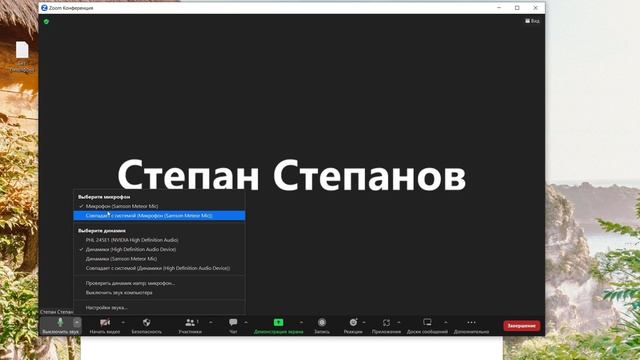This screenshot has width=640, height=360.
Task: Expand the caret next to Участники
Action: coord(211,322)
